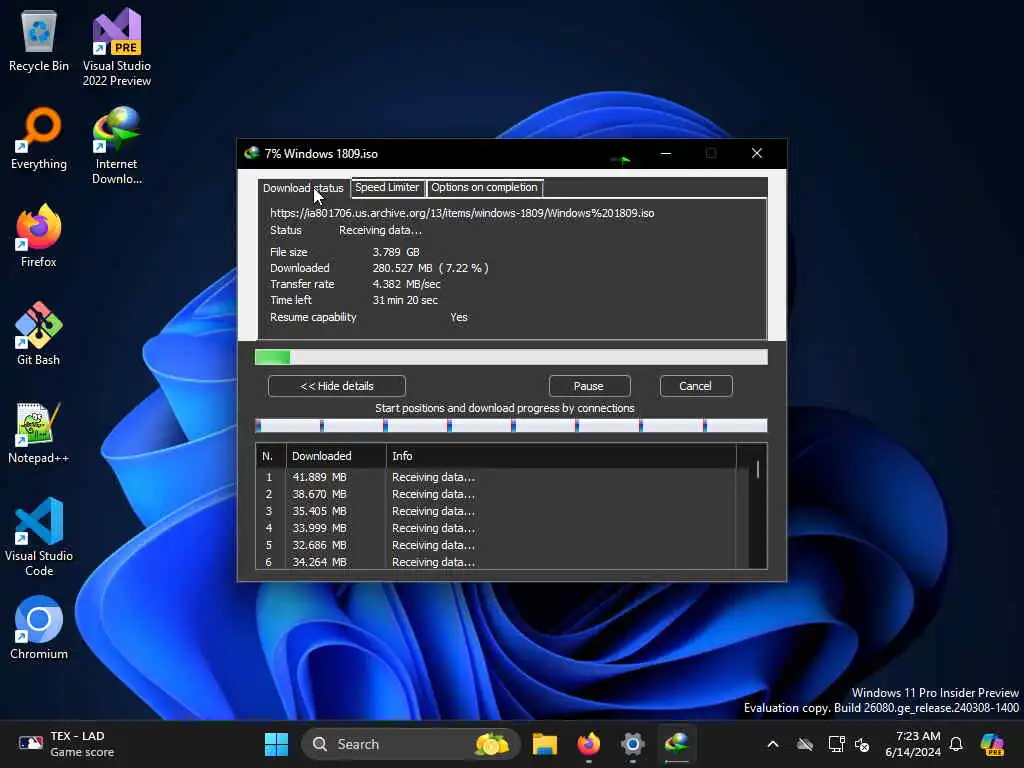
Task: Click the muted volume tray icon
Action: 862,744
